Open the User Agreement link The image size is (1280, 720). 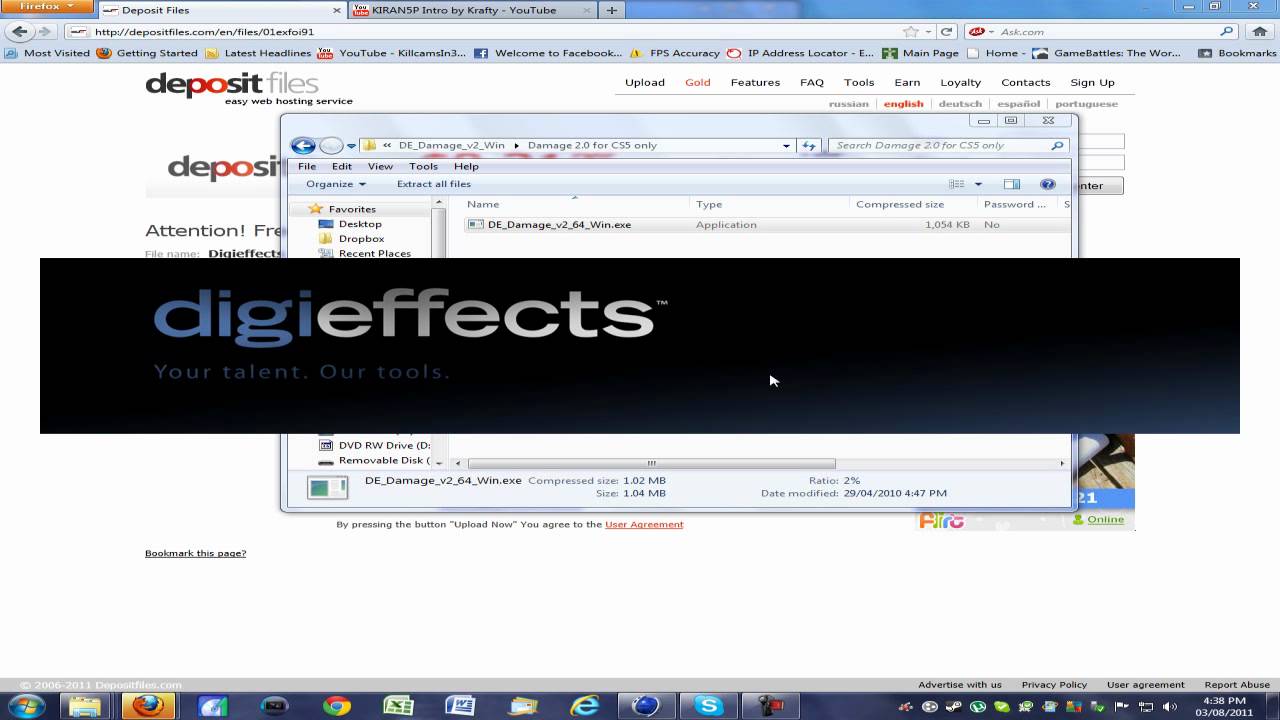tap(644, 524)
